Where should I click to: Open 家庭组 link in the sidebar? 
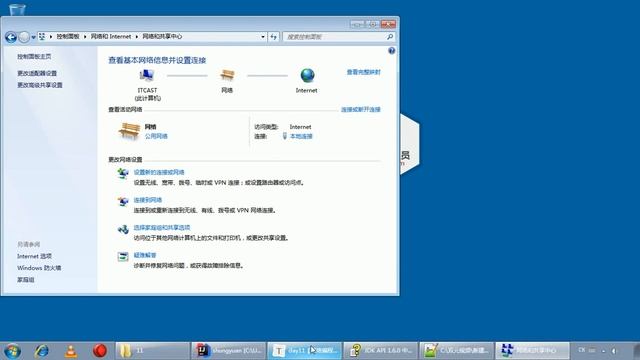[26, 280]
